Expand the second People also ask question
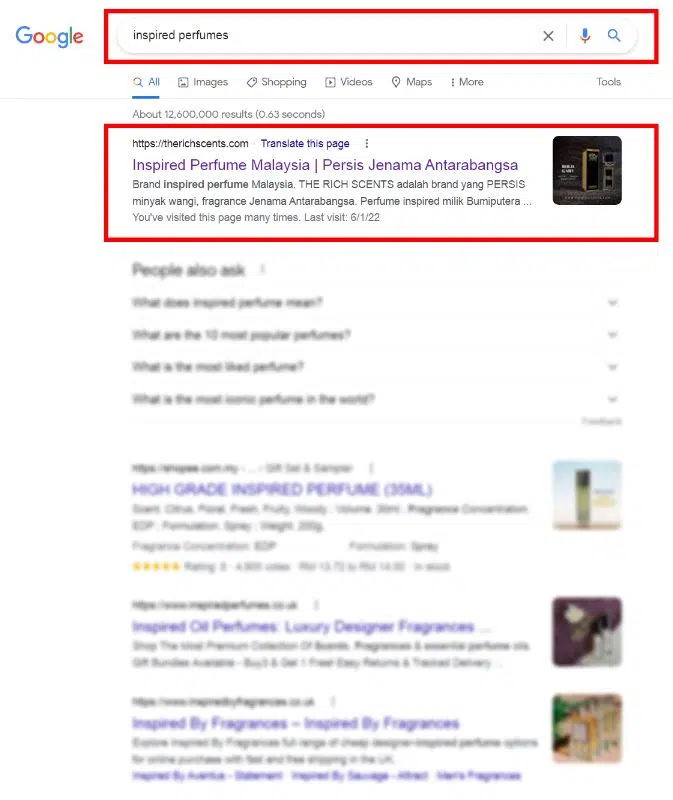Screen dimensions: 673x800 (x=377, y=335)
